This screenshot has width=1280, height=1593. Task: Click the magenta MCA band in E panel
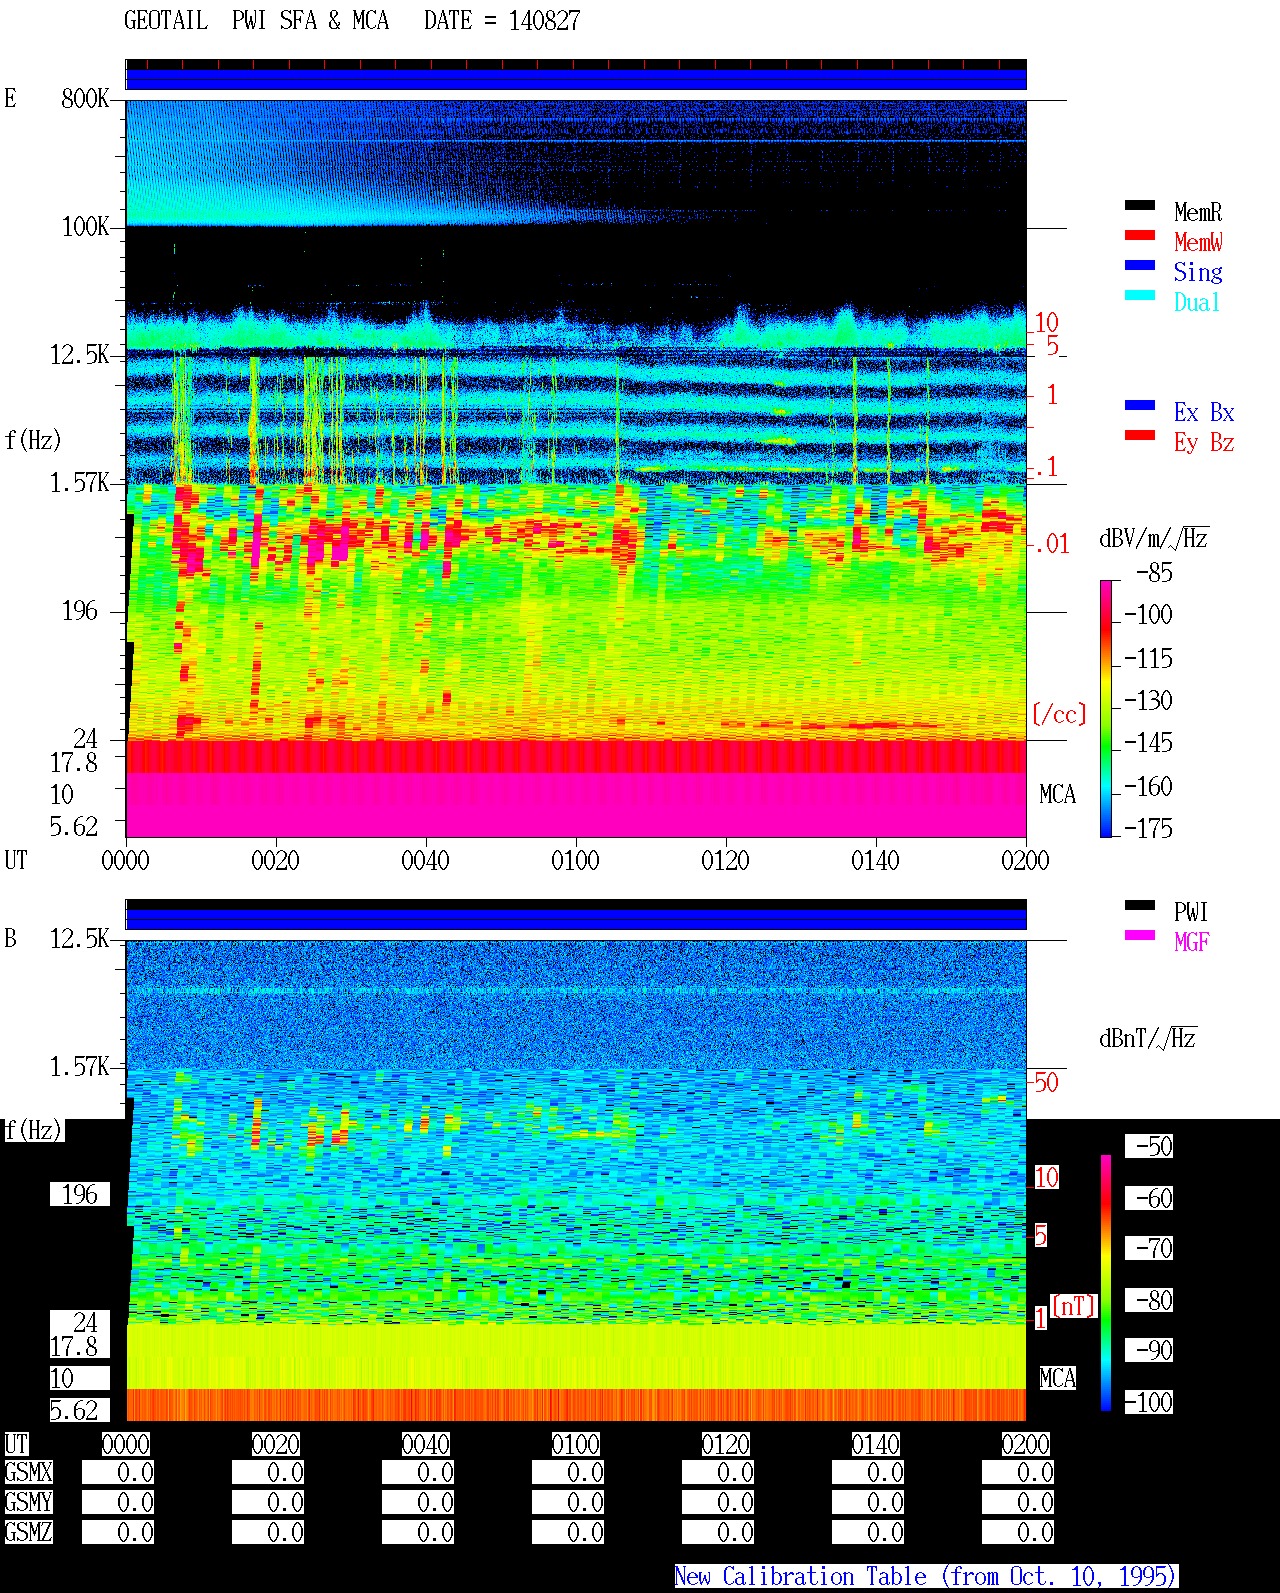point(576,805)
